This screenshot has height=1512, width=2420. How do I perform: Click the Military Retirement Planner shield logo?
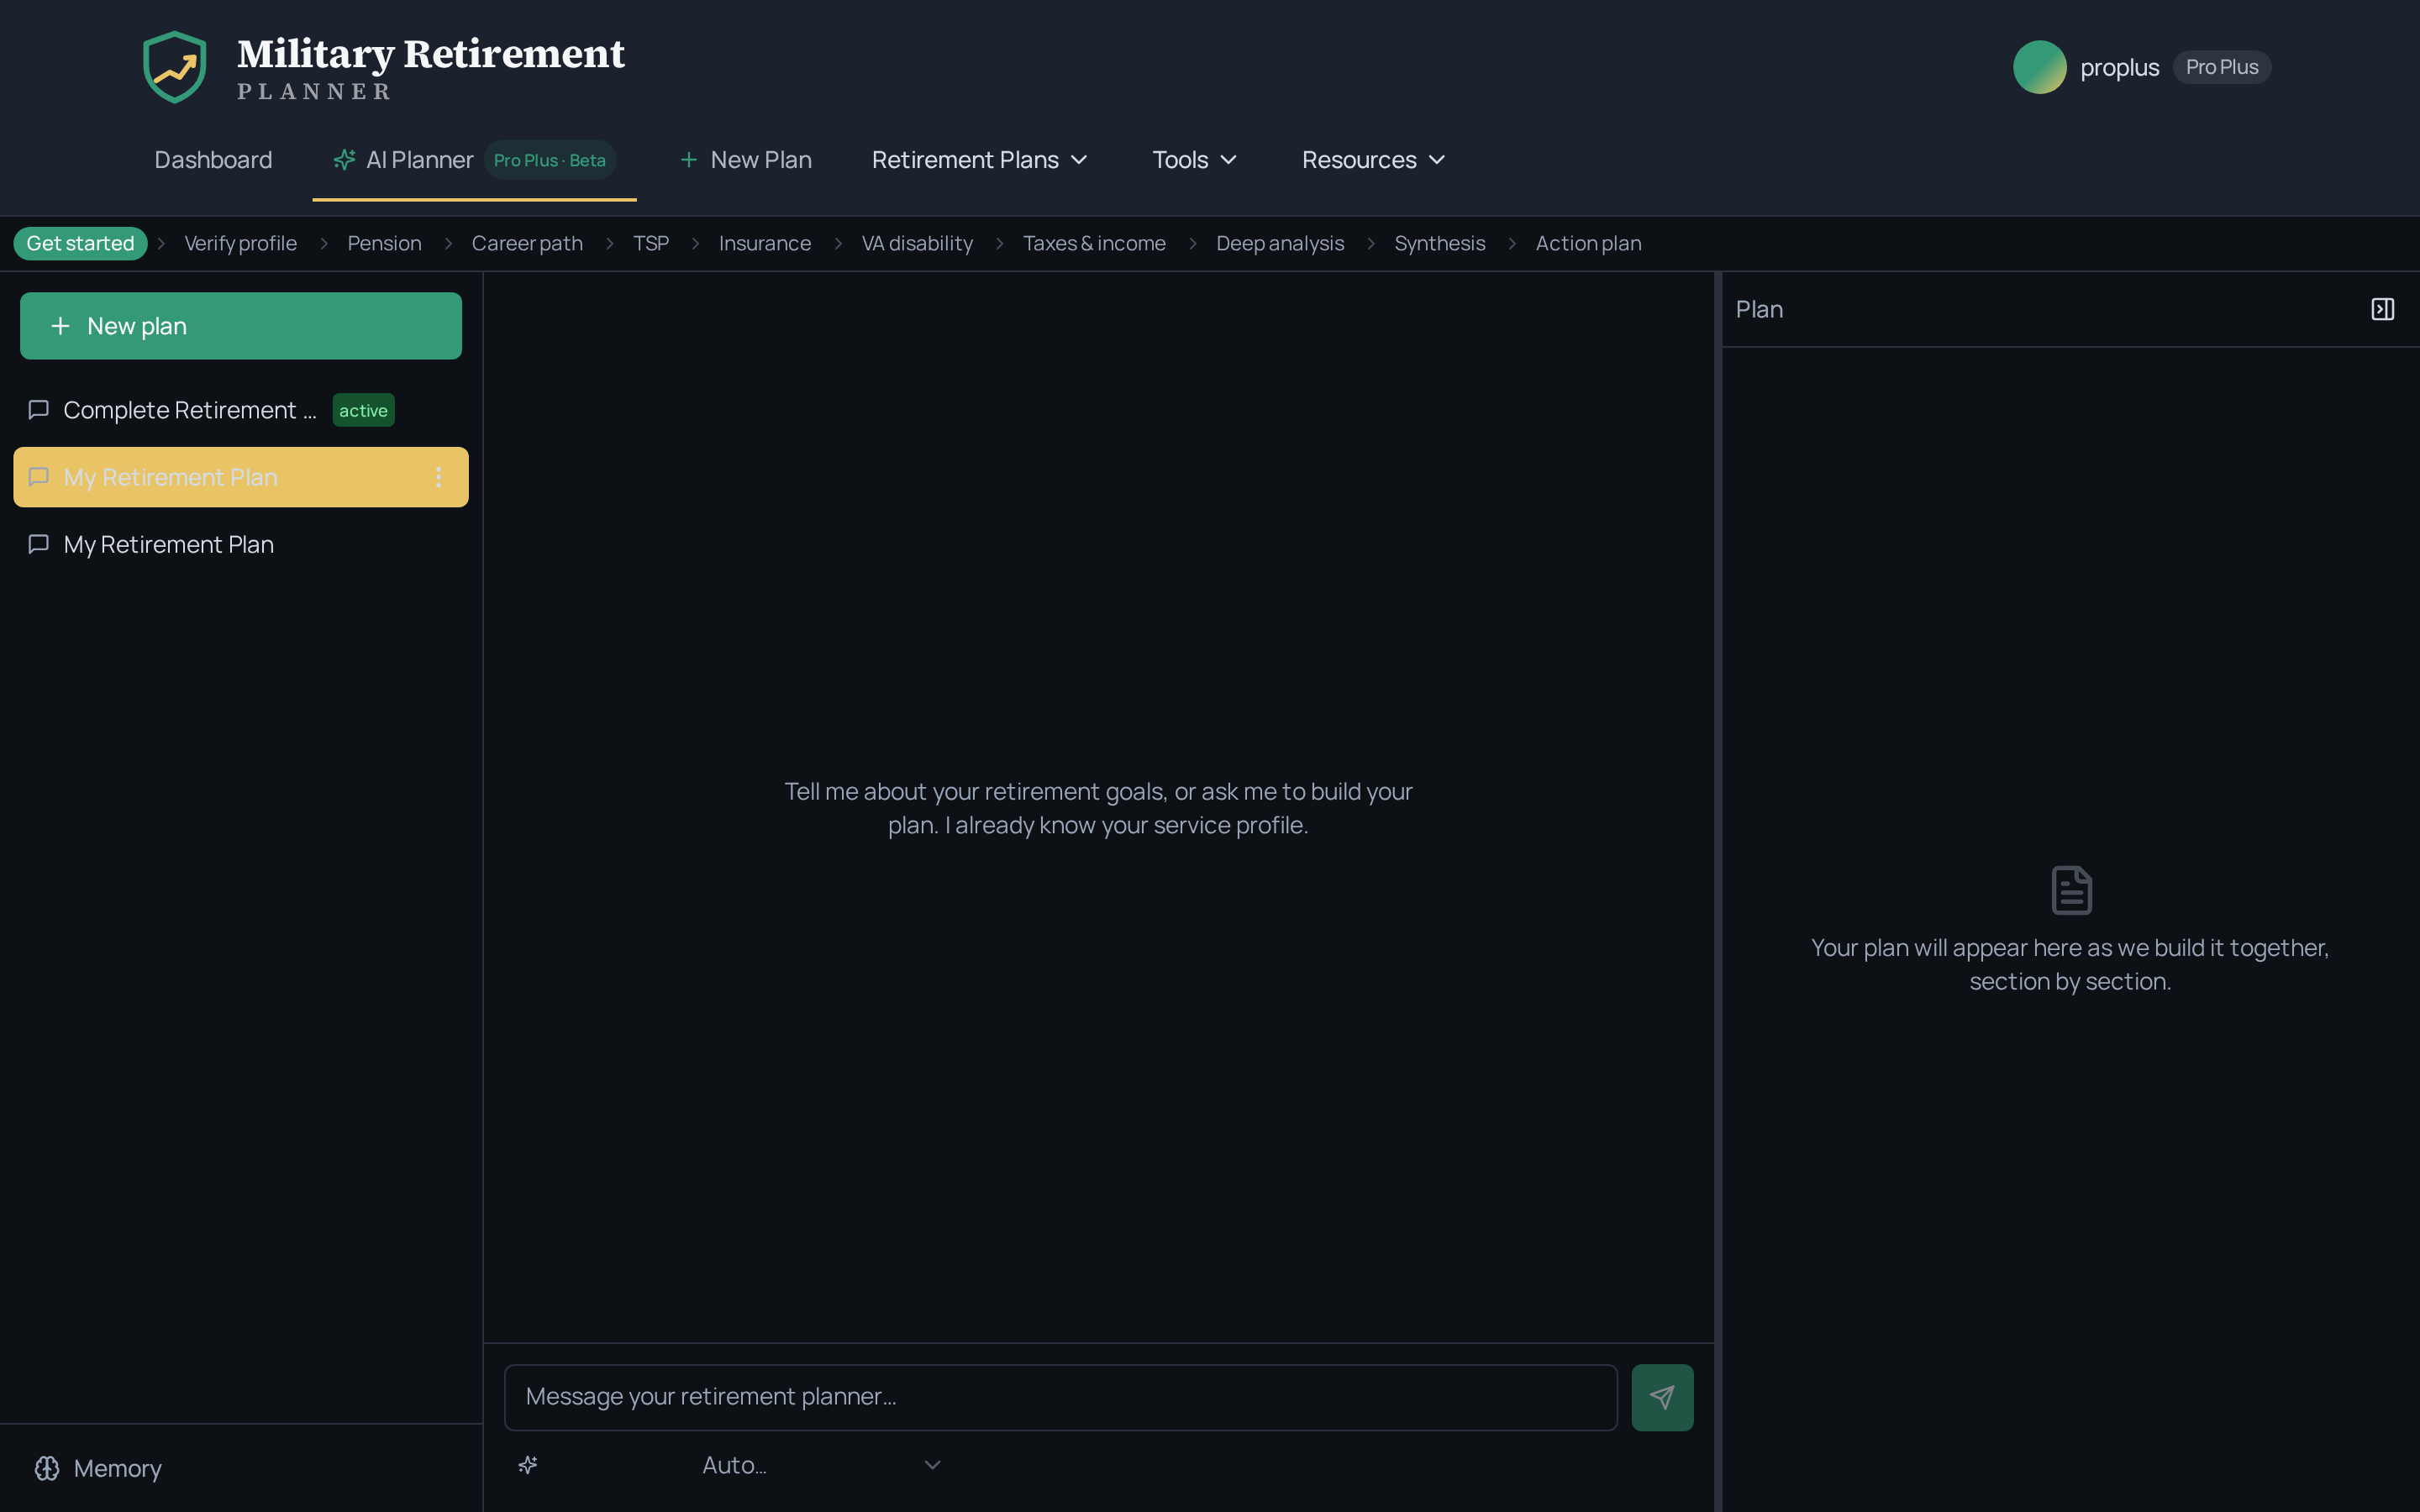175,67
